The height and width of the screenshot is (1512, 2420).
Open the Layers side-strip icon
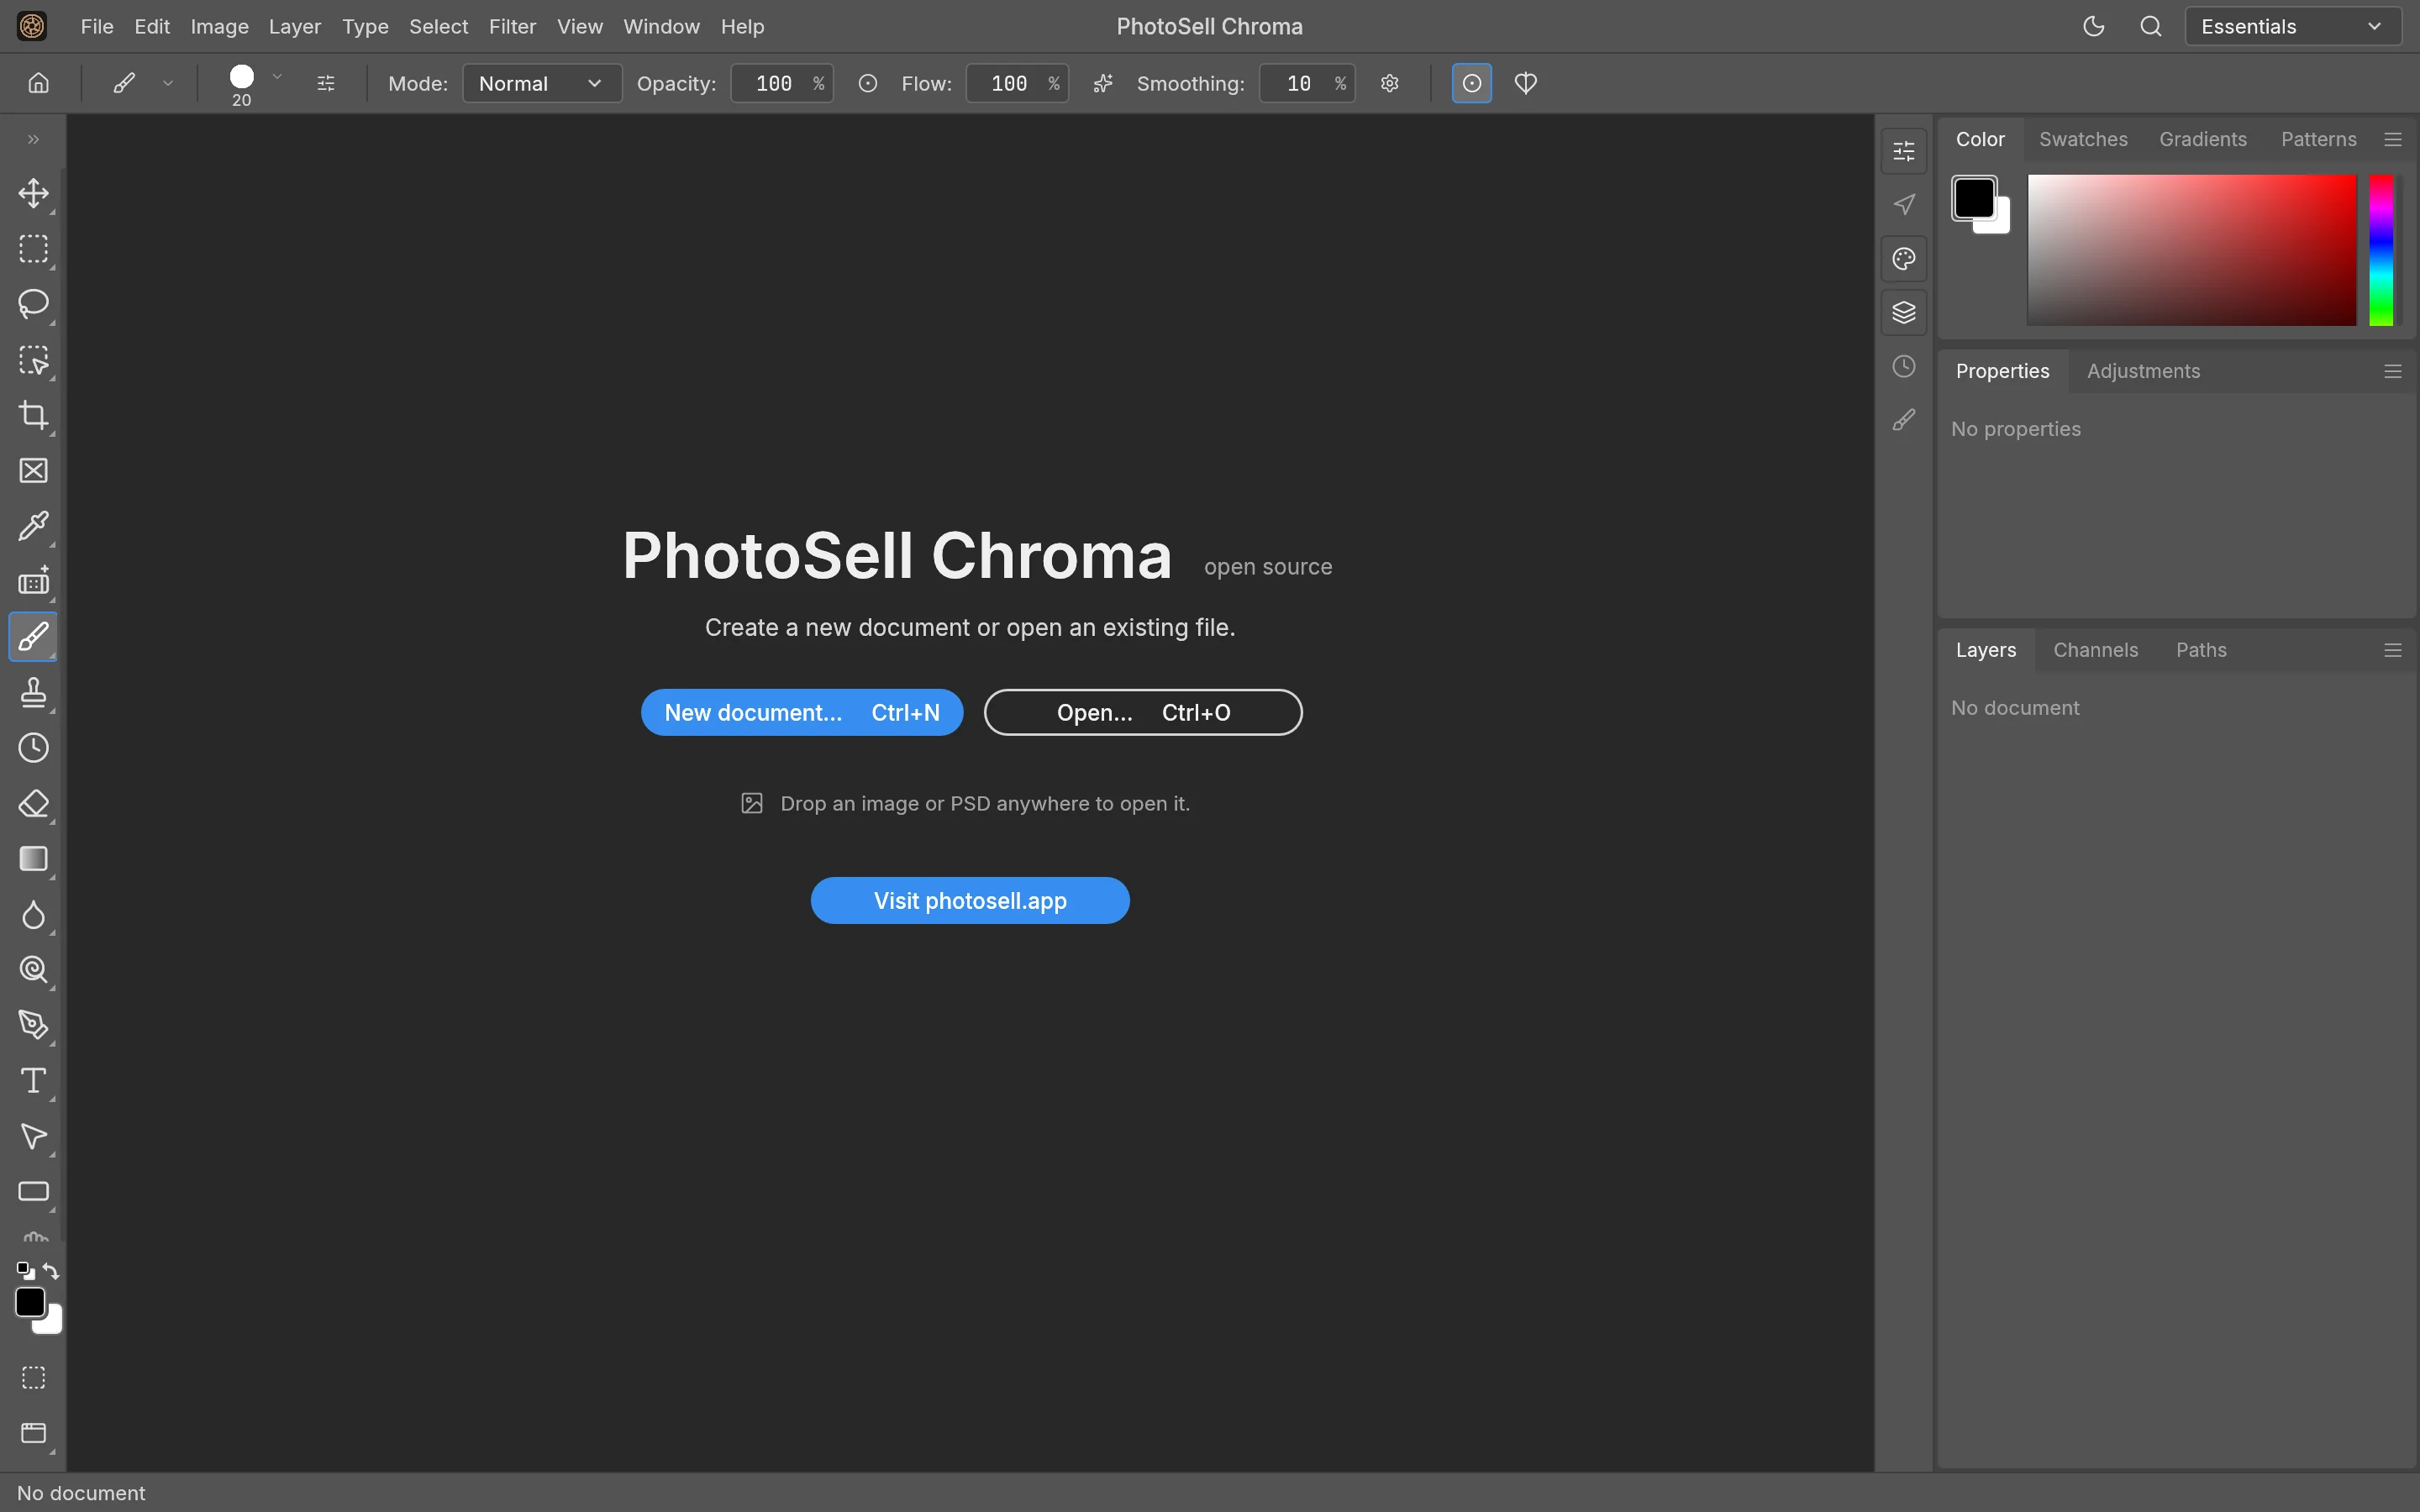pyautogui.click(x=1904, y=313)
